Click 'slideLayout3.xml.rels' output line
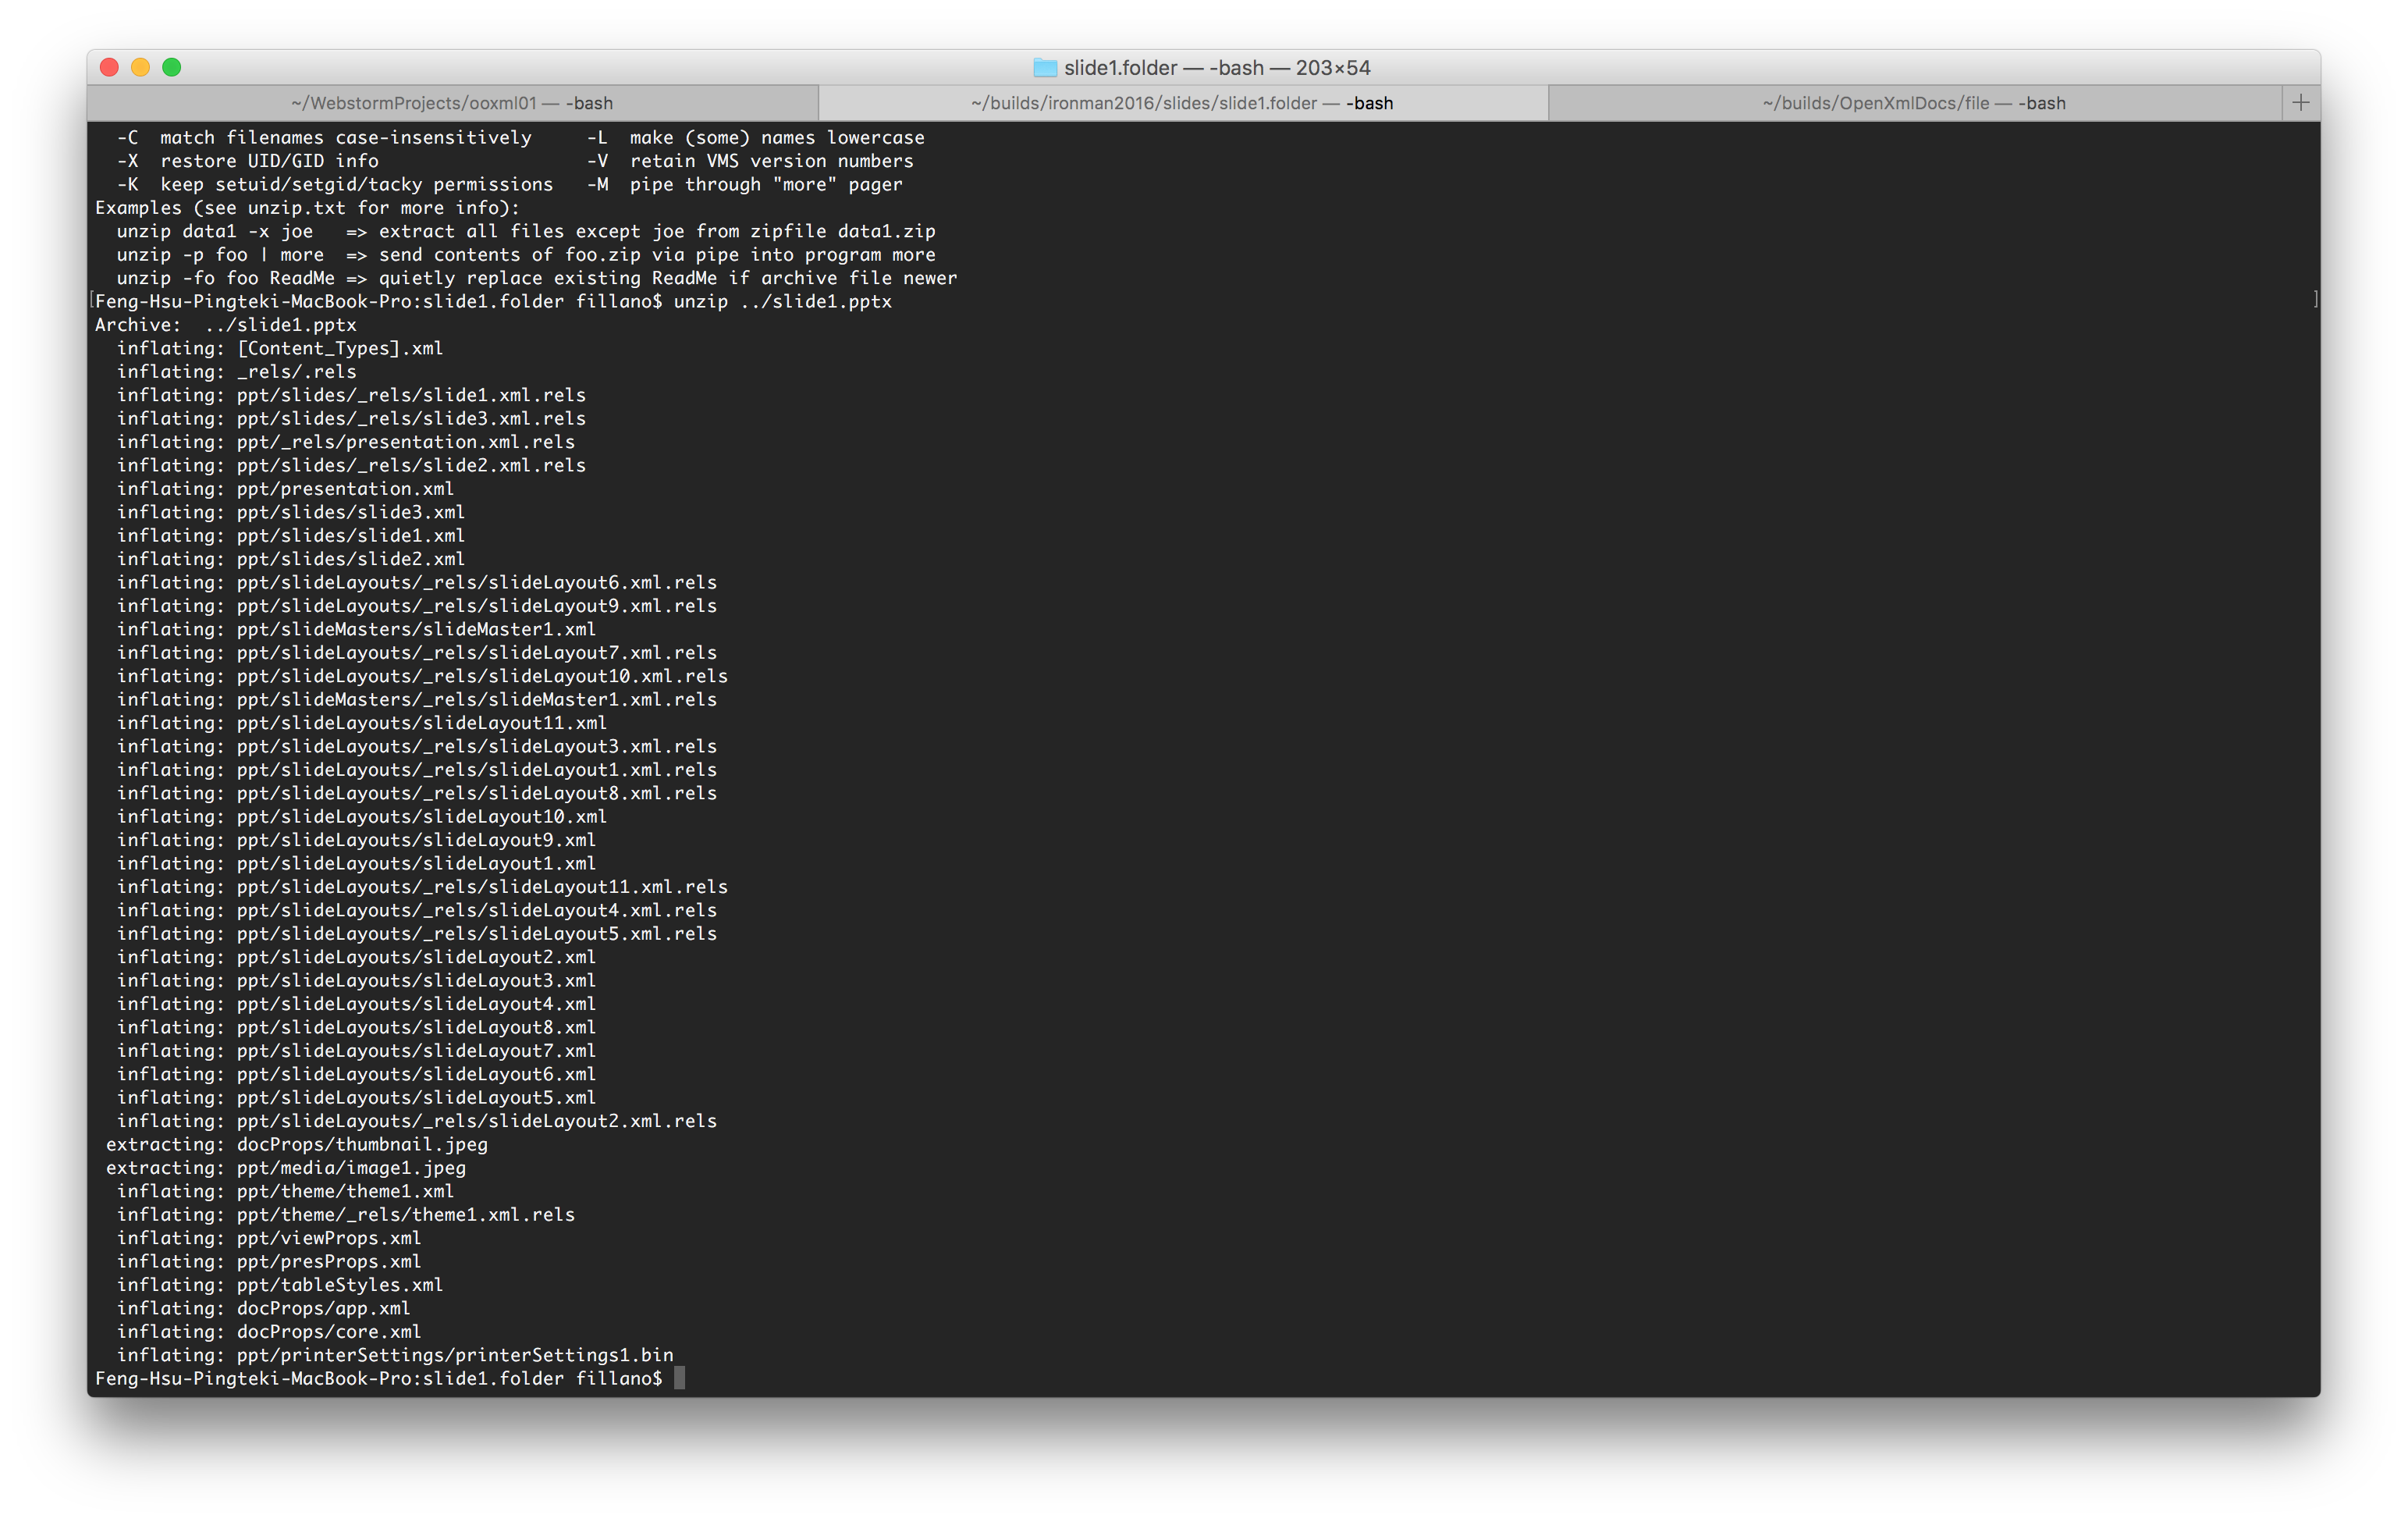This screenshot has height=1522, width=2408. click(x=417, y=746)
